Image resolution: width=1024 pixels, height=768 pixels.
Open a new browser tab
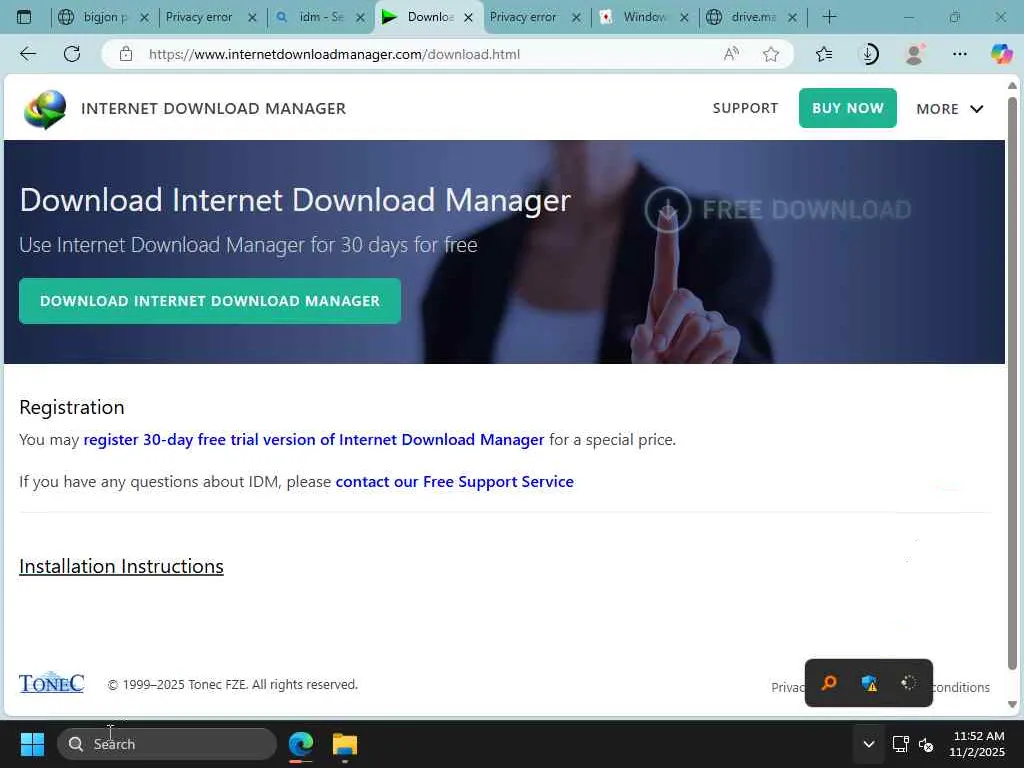pyautogui.click(x=829, y=17)
